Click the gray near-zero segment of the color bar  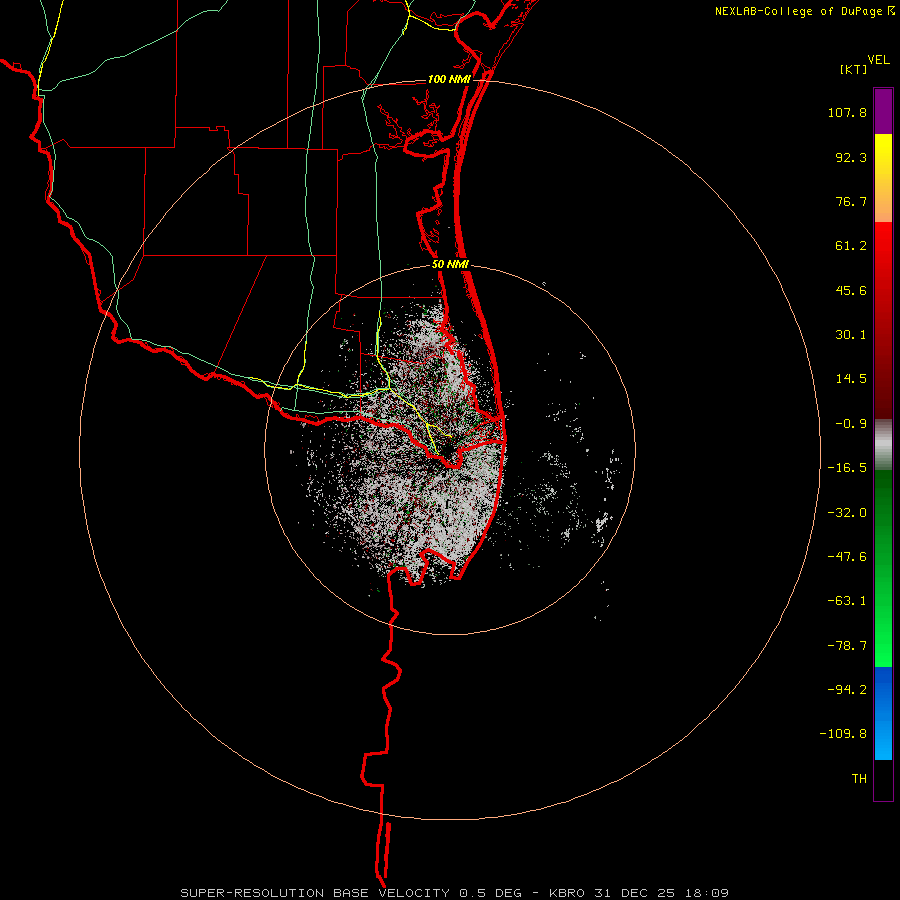tap(883, 445)
